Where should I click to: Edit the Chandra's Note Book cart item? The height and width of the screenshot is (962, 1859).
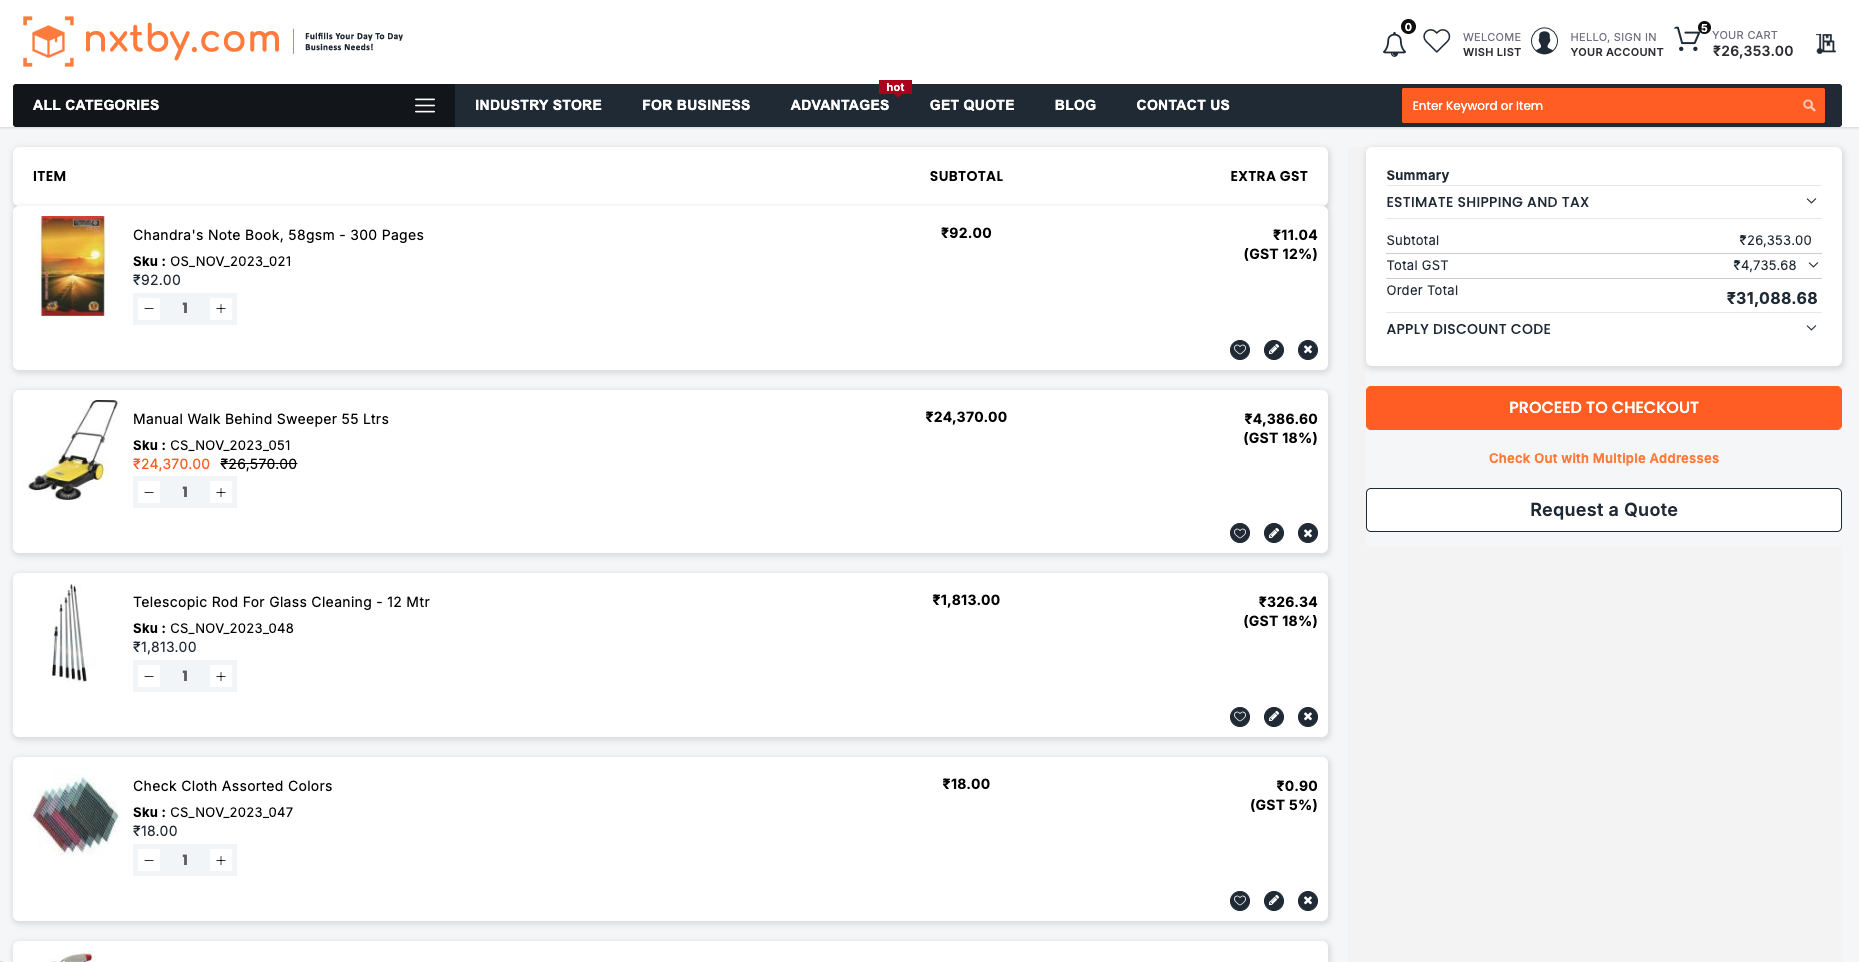click(x=1274, y=350)
